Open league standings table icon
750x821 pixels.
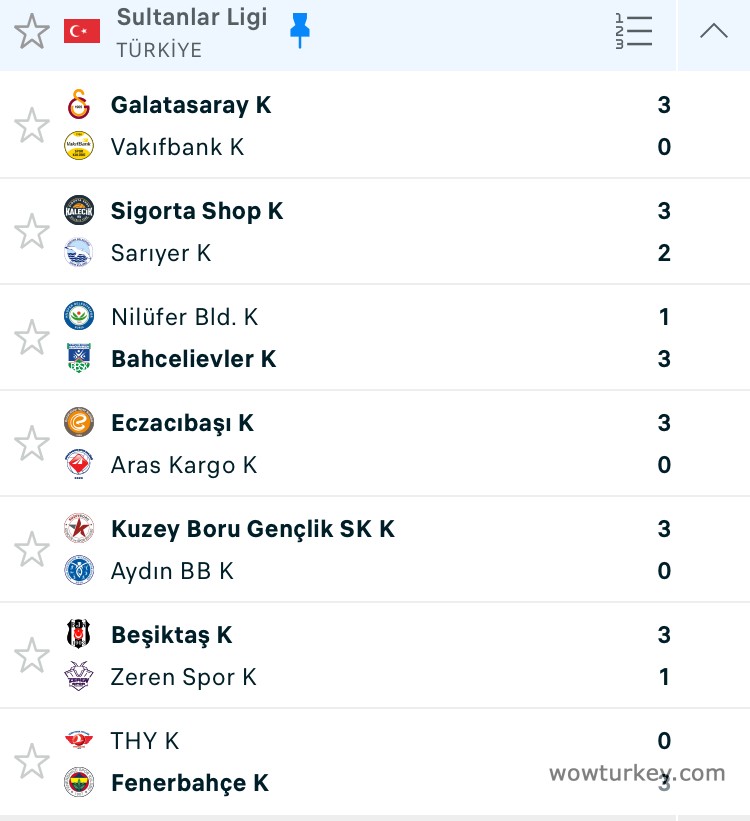(633, 32)
